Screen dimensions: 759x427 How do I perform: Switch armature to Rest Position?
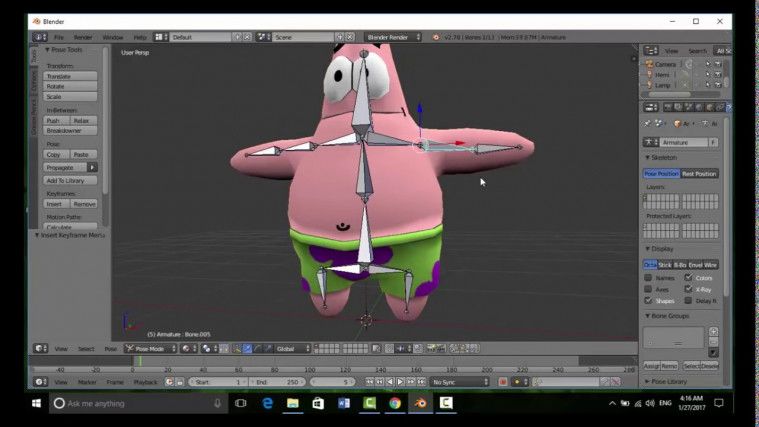click(x=699, y=174)
